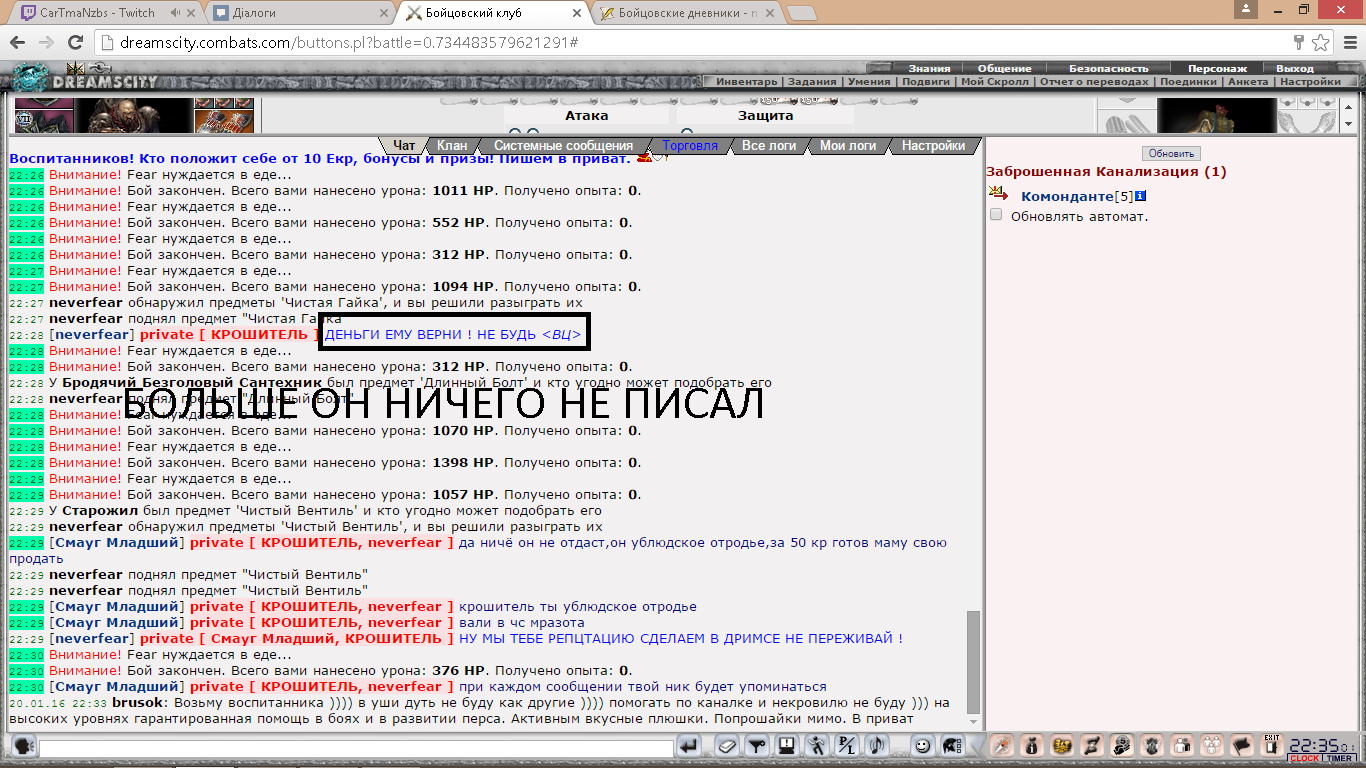Open the Настройки chat tab
Screen dimensions: 1366x768
coord(933,146)
